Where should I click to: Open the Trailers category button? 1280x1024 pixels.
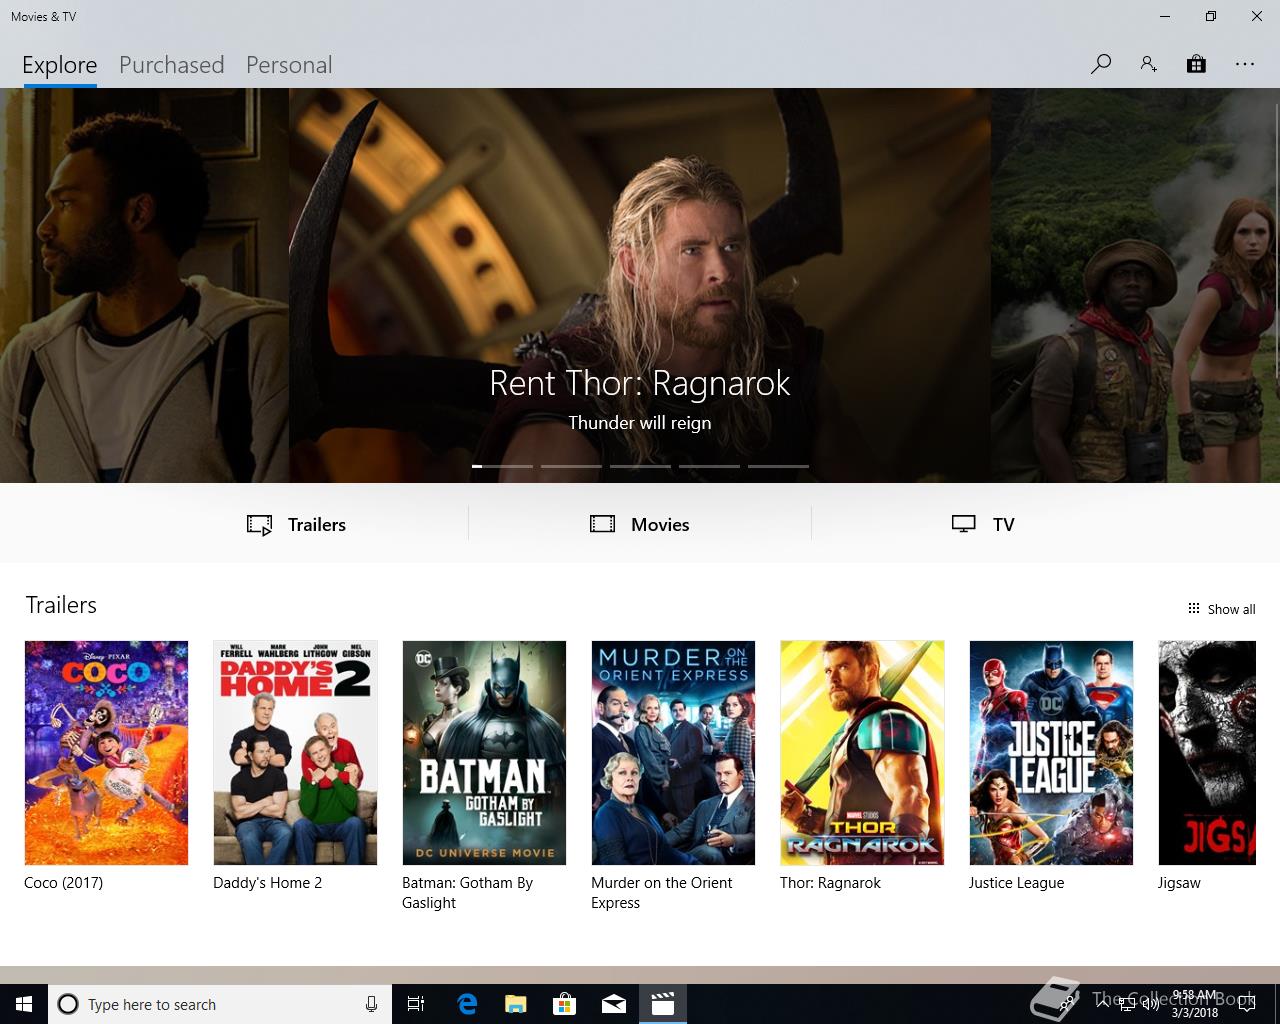pos(296,524)
